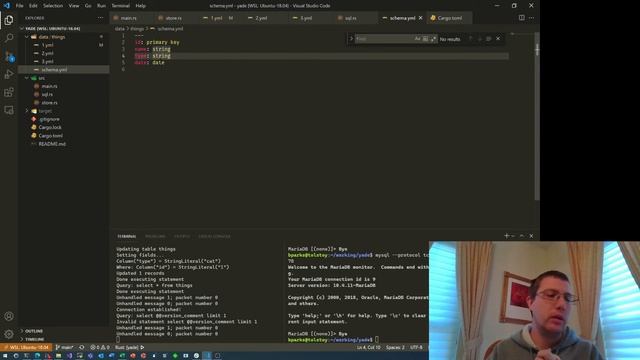Toggle find in selection
Image resolution: width=640 pixels, height=360 pixels.
pos(489,39)
